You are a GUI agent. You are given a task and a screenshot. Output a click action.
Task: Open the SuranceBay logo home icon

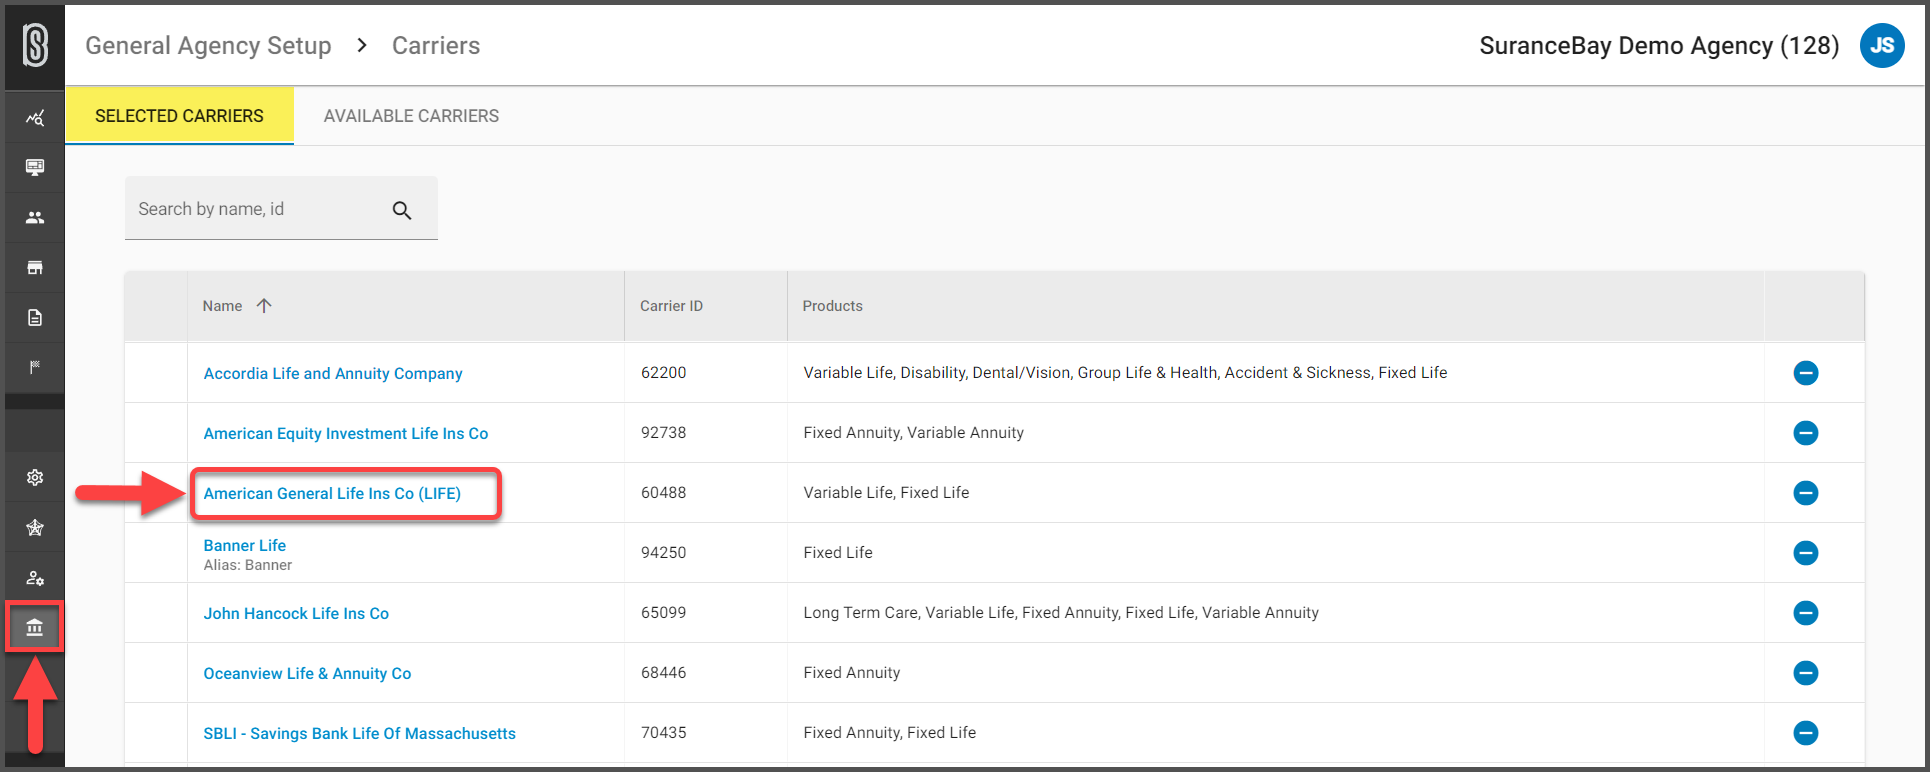(x=35, y=46)
